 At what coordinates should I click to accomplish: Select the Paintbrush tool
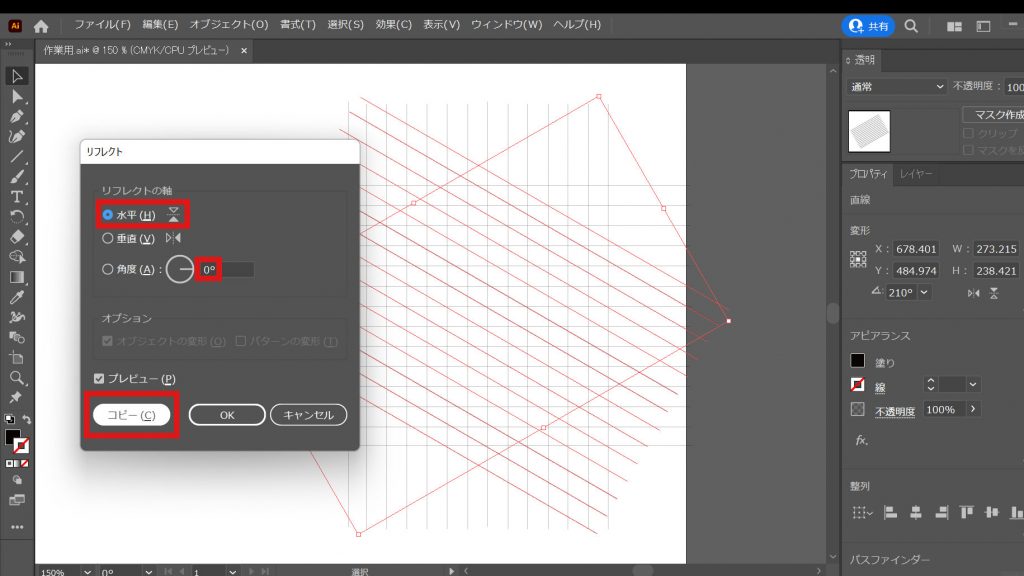tap(17, 177)
